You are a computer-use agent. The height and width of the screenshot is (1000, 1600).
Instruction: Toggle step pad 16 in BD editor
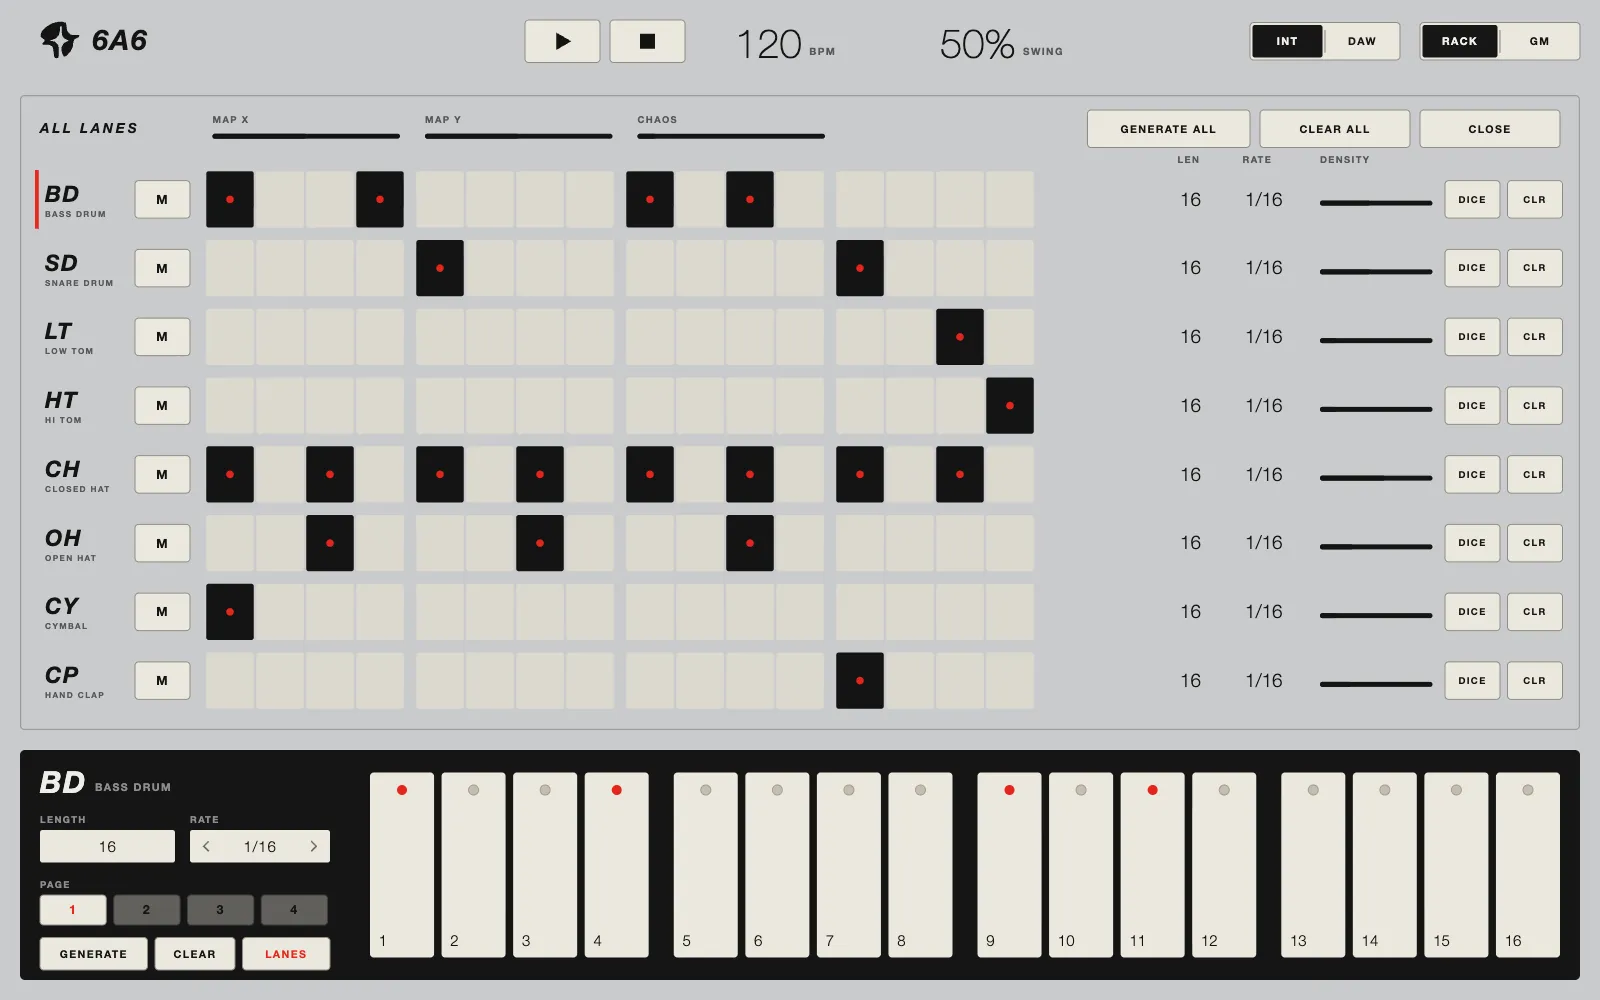(x=1528, y=865)
